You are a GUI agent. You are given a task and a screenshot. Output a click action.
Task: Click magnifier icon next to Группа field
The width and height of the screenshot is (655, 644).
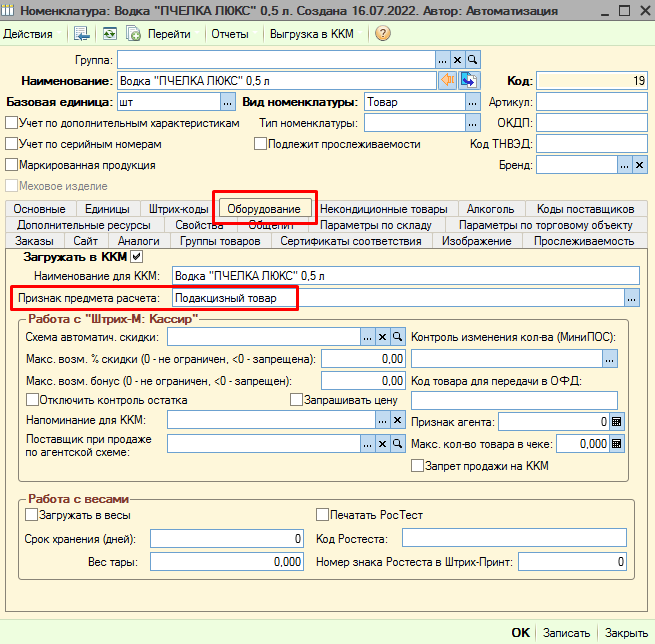pyautogui.click(x=473, y=60)
